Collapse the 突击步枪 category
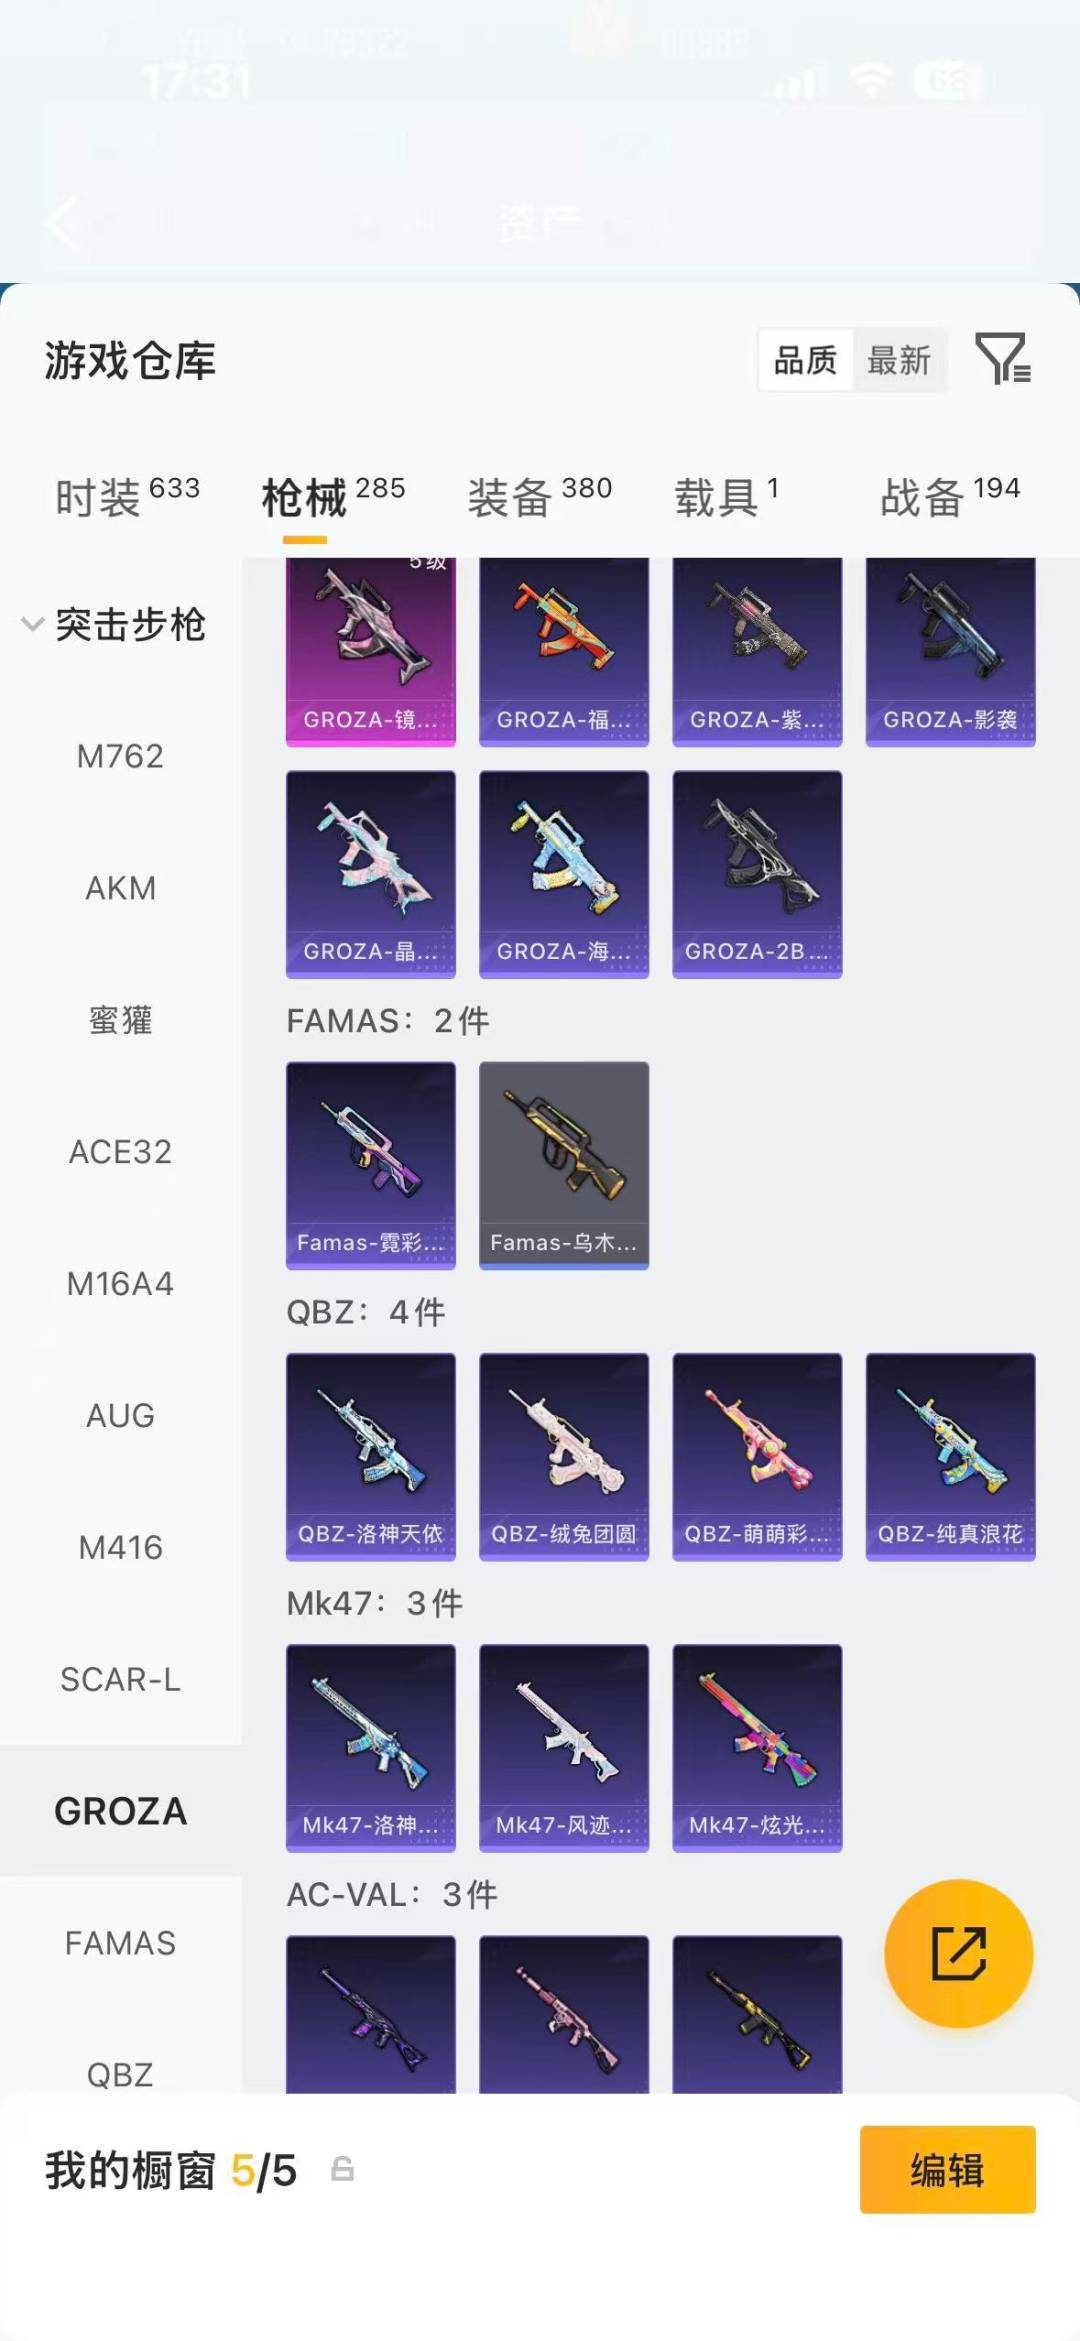Viewport: 1080px width, 2341px height. (x=114, y=624)
